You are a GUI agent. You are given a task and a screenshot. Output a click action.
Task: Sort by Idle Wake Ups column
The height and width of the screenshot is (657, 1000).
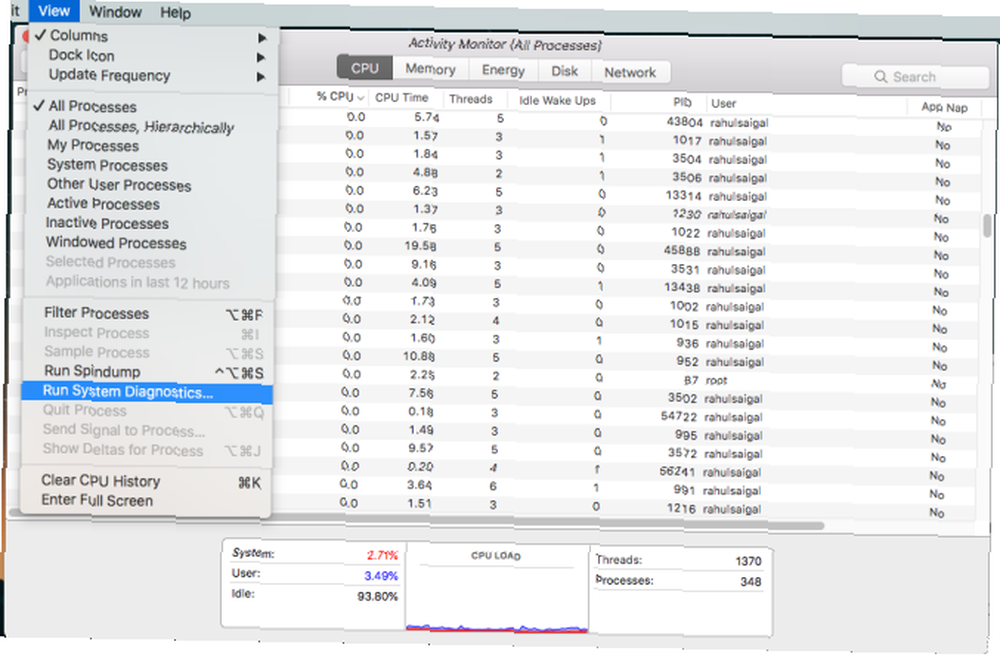557,100
